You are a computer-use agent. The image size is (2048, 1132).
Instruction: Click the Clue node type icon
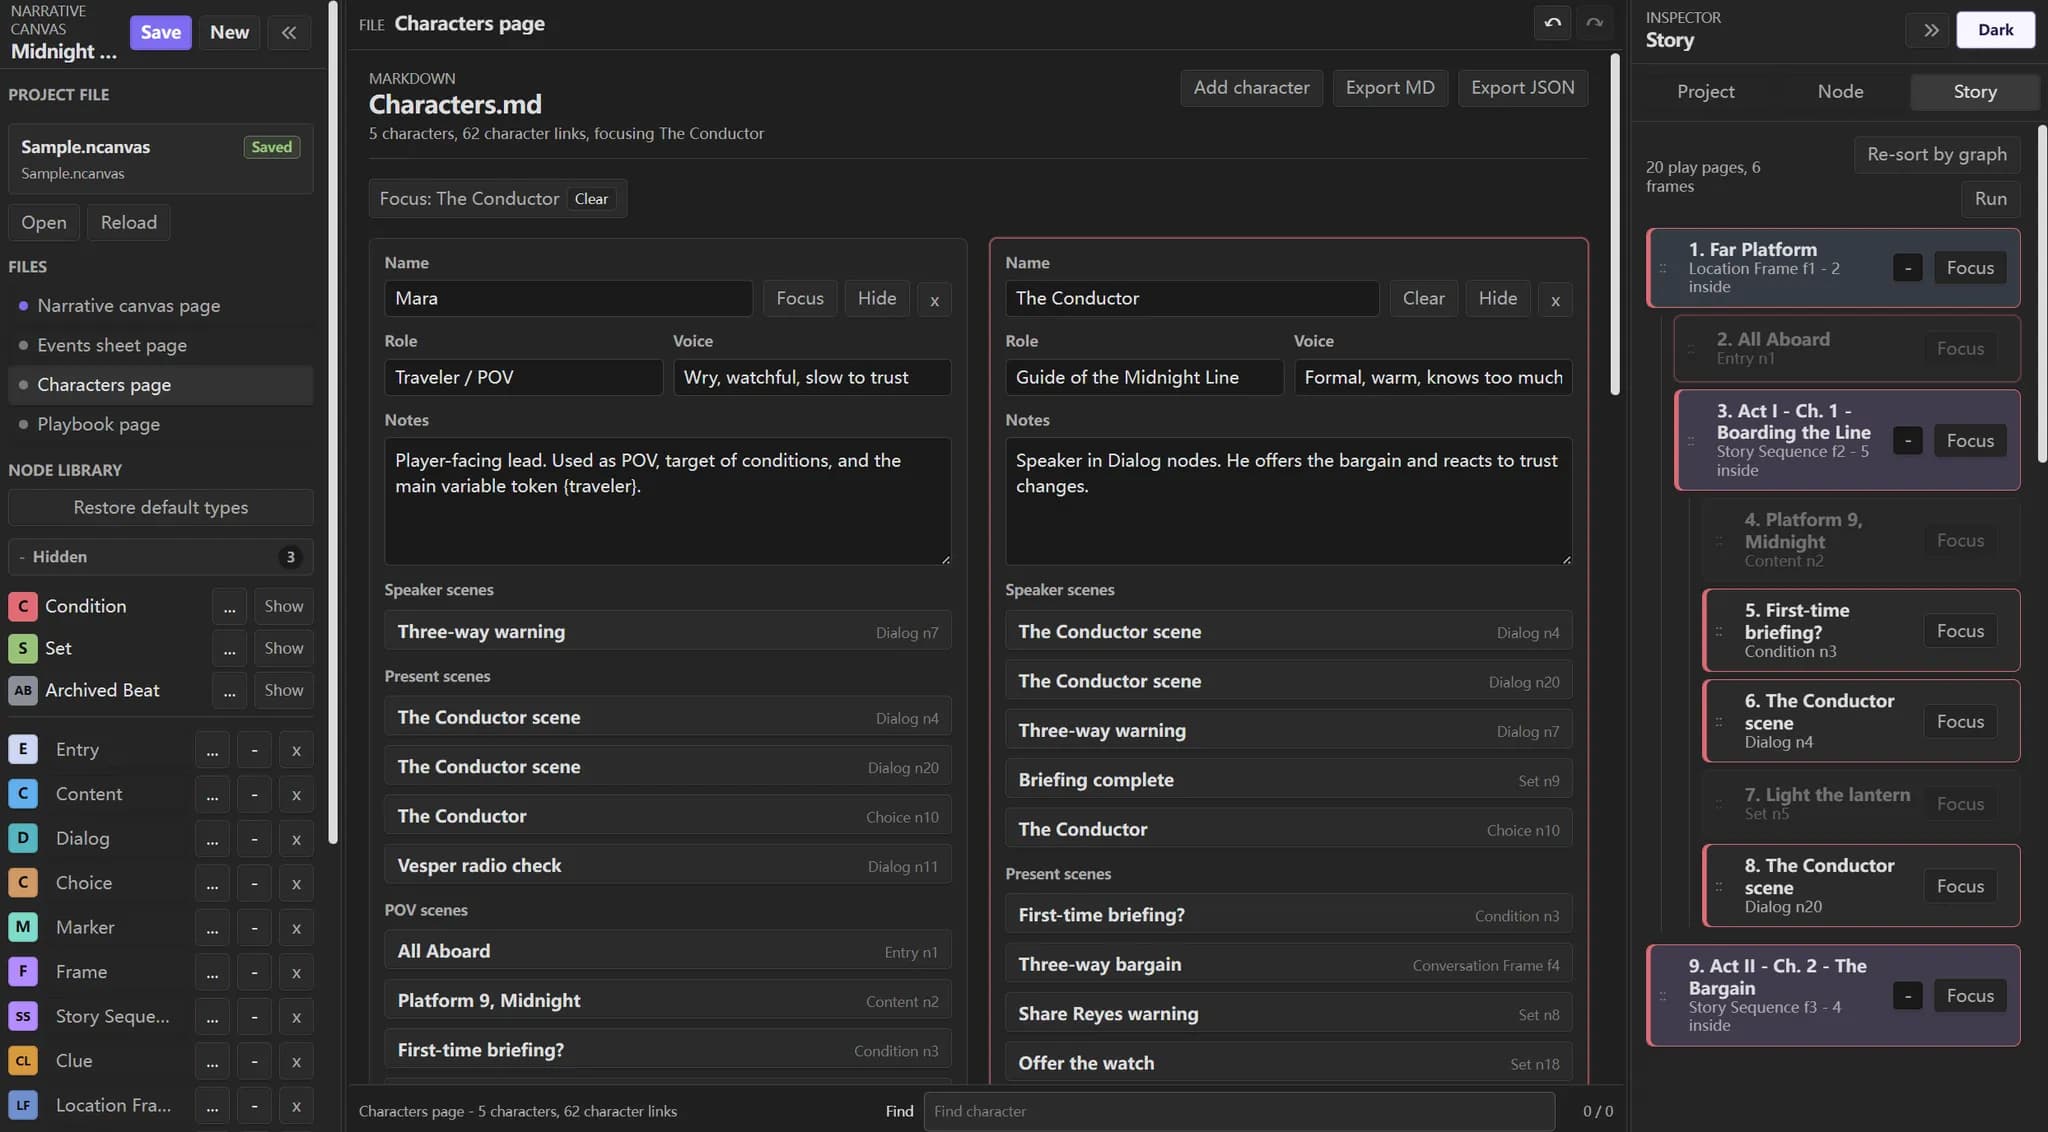click(x=23, y=1060)
